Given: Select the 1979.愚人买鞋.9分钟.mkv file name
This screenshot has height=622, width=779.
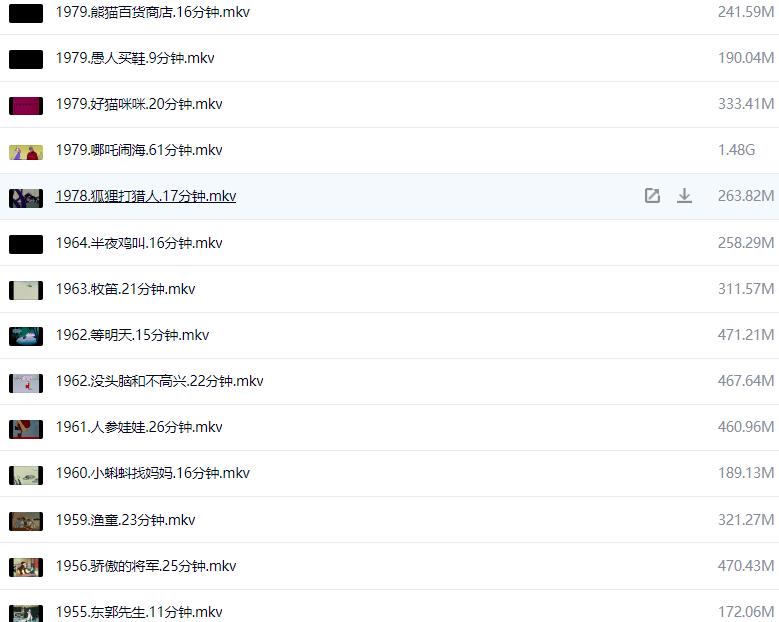Looking at the screenshot, I should pos(135,58).
